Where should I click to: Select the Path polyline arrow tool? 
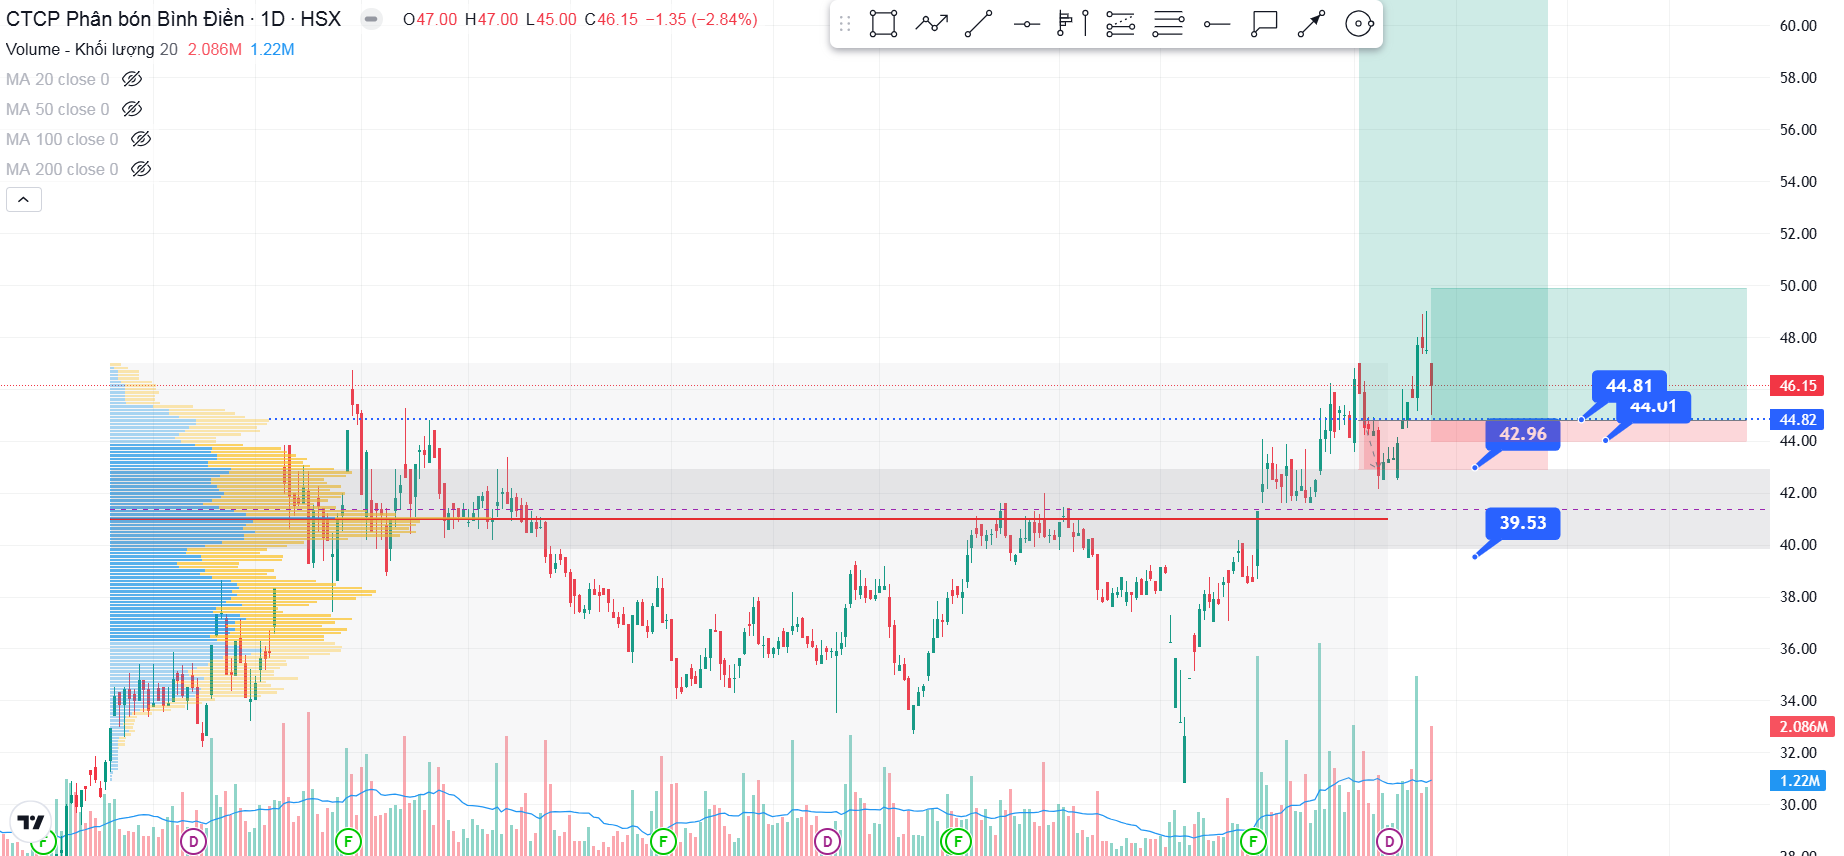tap(931, 24)
